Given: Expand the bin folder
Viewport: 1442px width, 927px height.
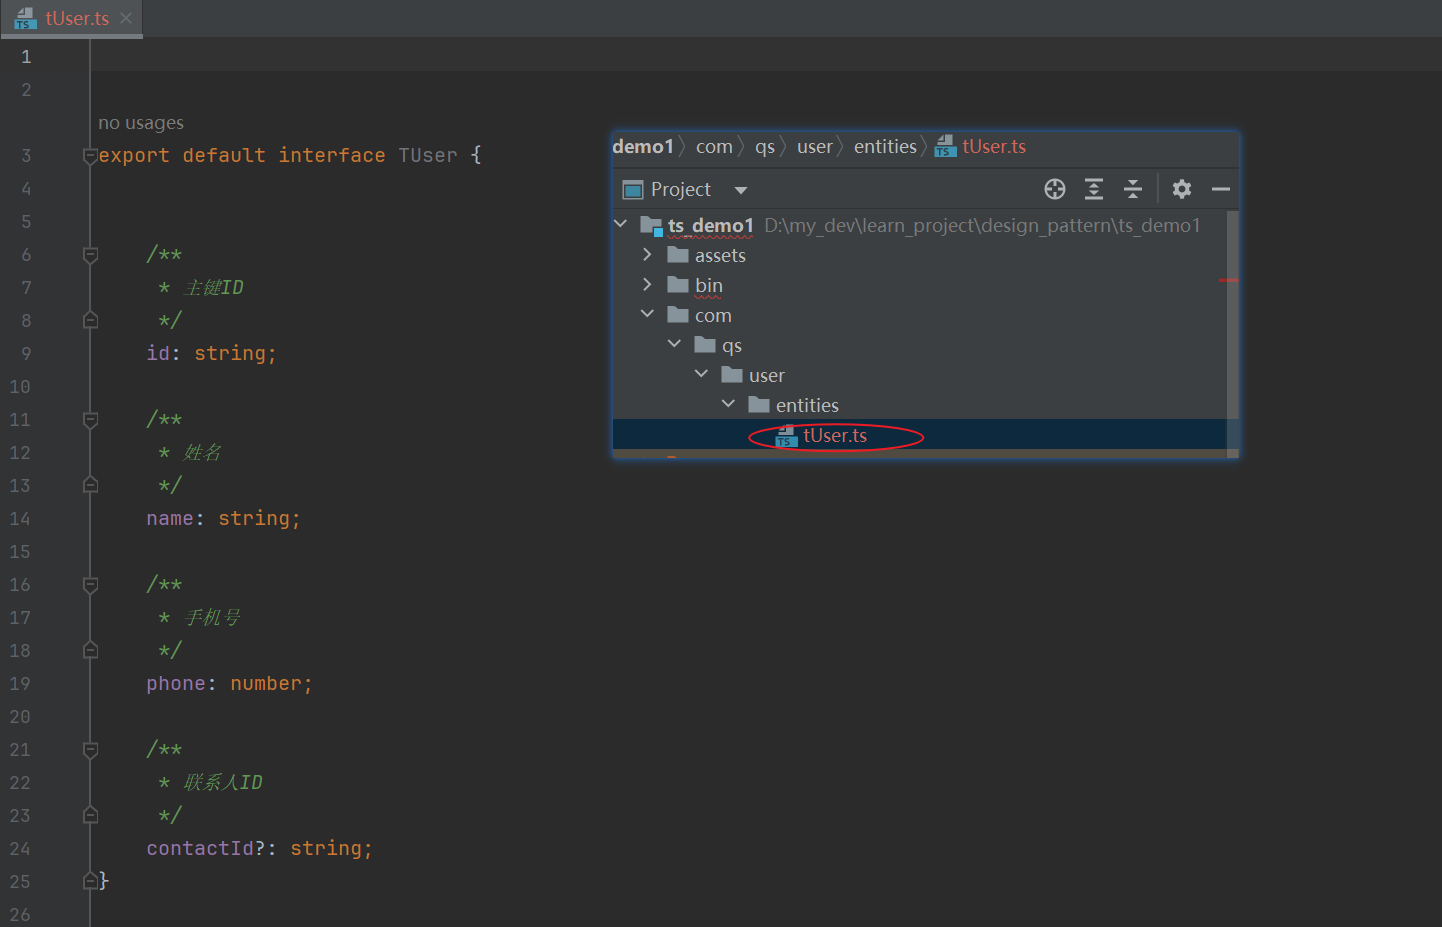Looking at the screenshot, I should coord(647,285).
